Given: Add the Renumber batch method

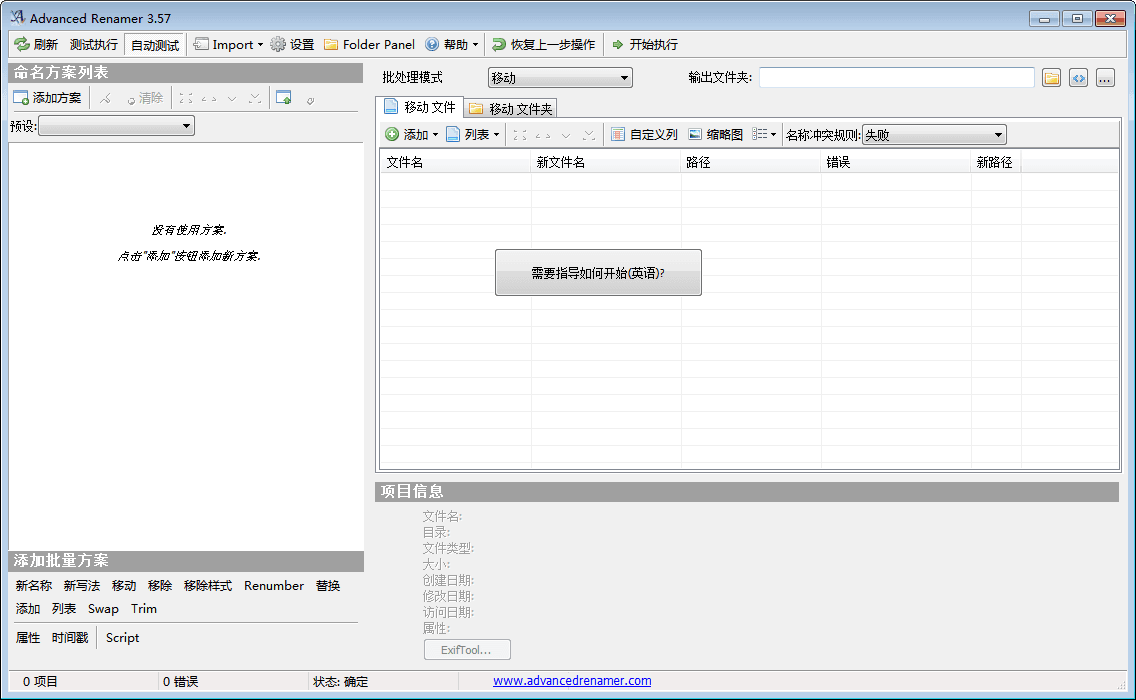Looking at the screenshot, I should [273, 586].
